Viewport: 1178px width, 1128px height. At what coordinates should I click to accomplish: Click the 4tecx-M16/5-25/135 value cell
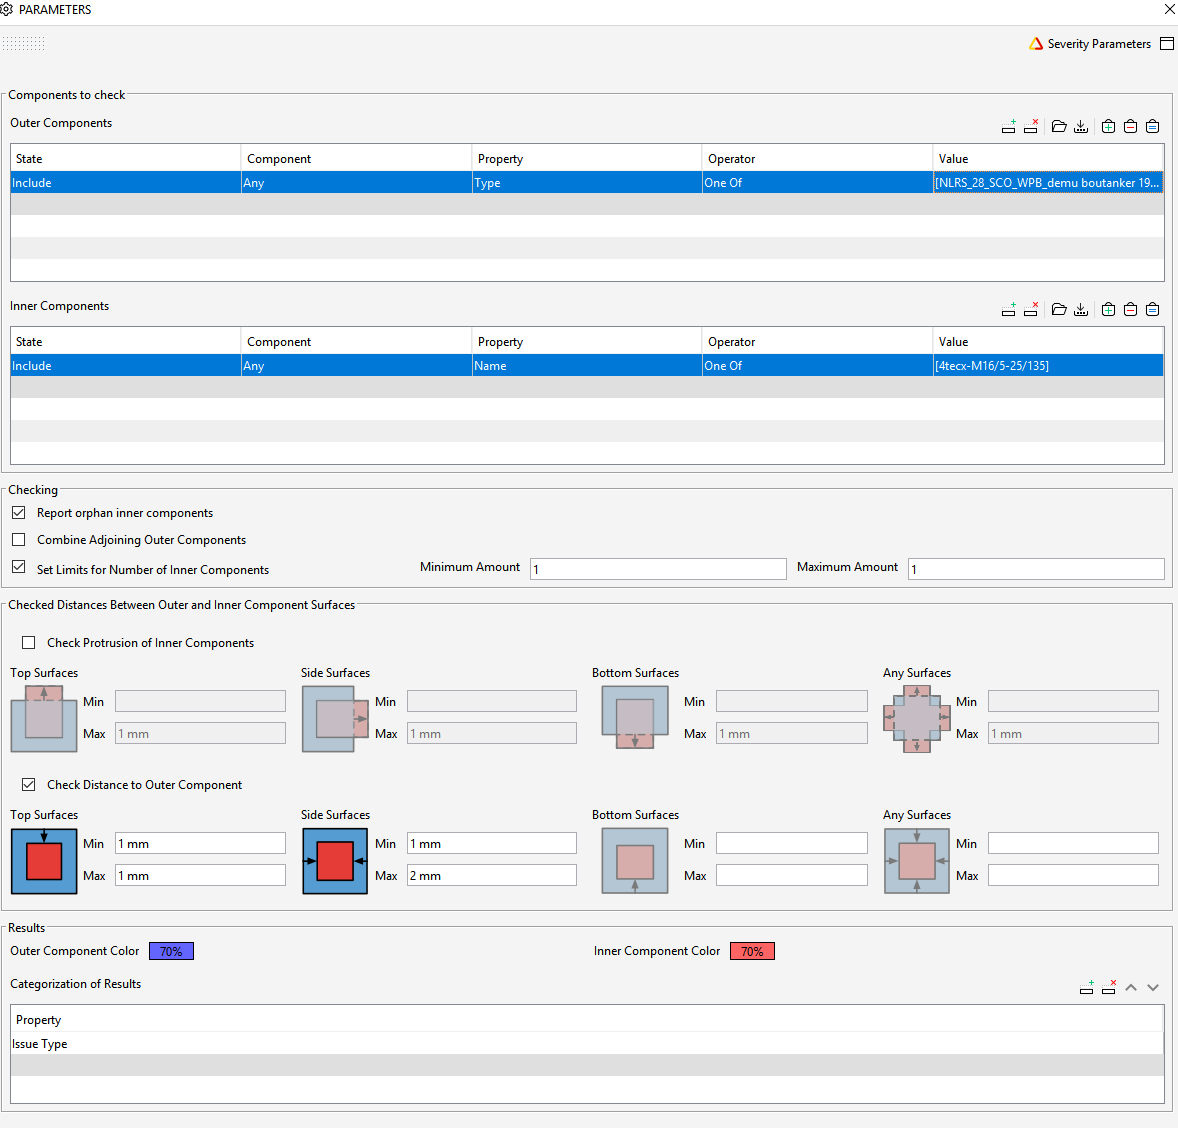pyautogui.click(x=1048, y=366)
